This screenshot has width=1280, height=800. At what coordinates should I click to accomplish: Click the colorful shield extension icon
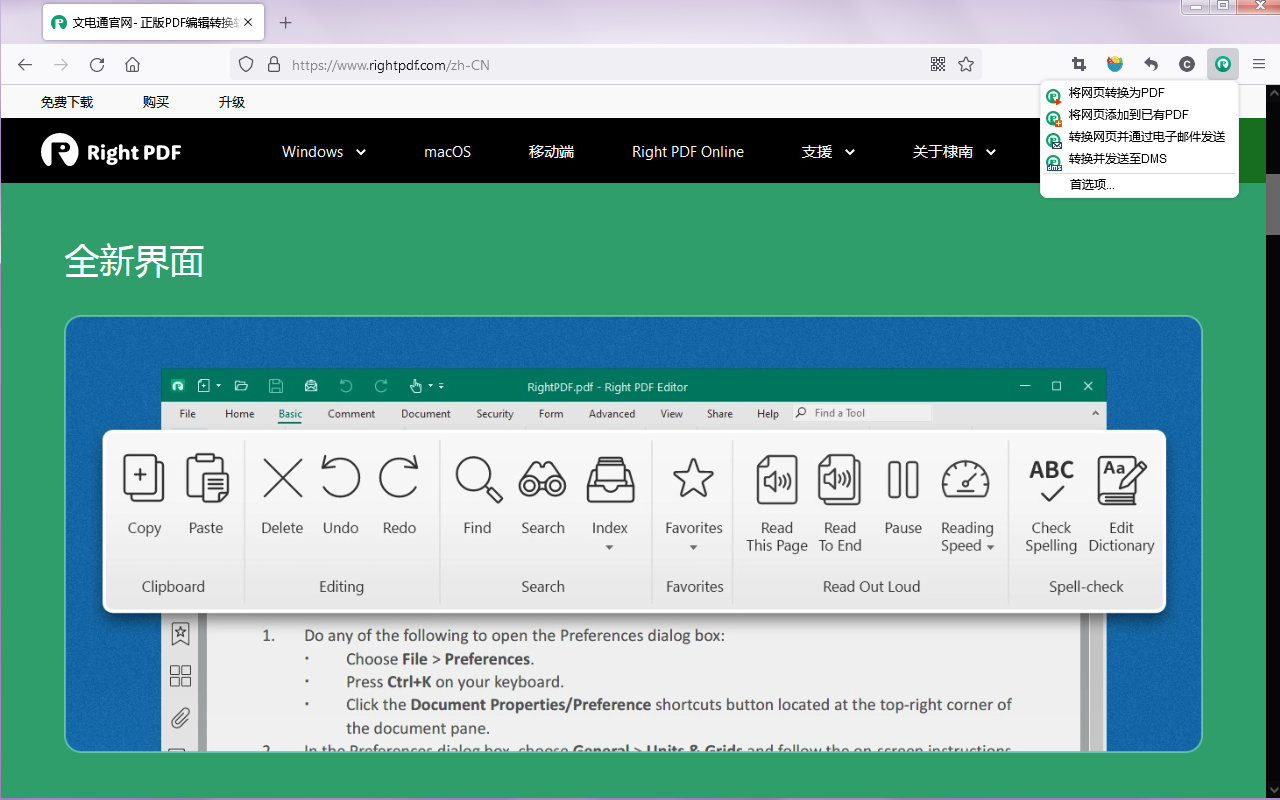pyautogui.click(x=1115, y=65)
